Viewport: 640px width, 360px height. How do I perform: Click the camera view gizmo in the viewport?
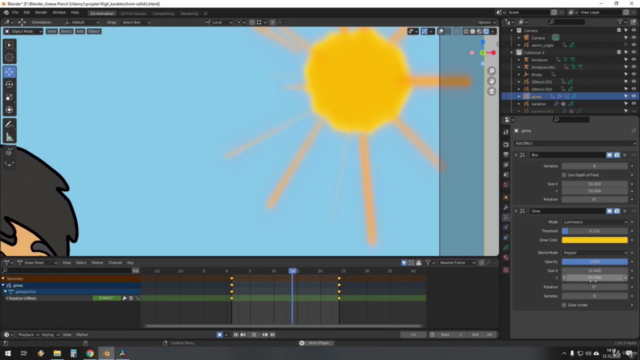tap(492, 91)
